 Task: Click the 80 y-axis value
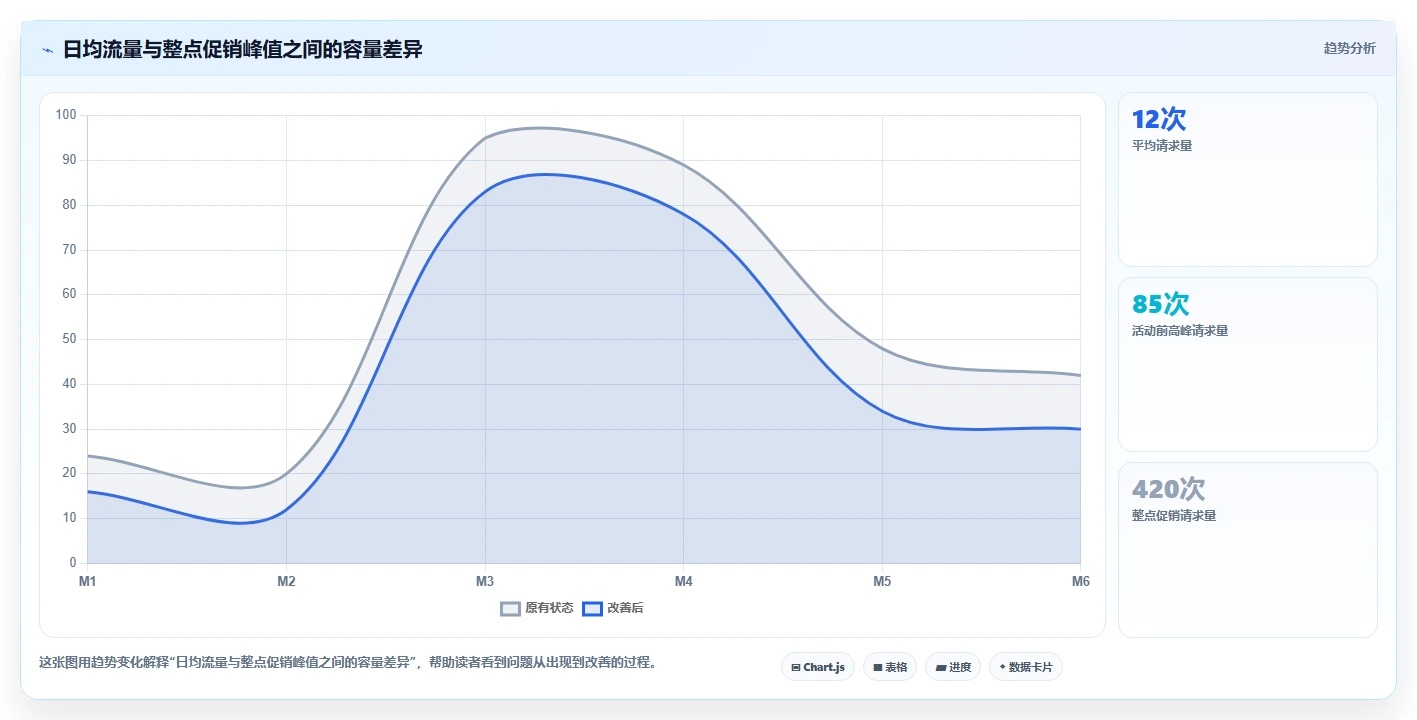point(69,205)
